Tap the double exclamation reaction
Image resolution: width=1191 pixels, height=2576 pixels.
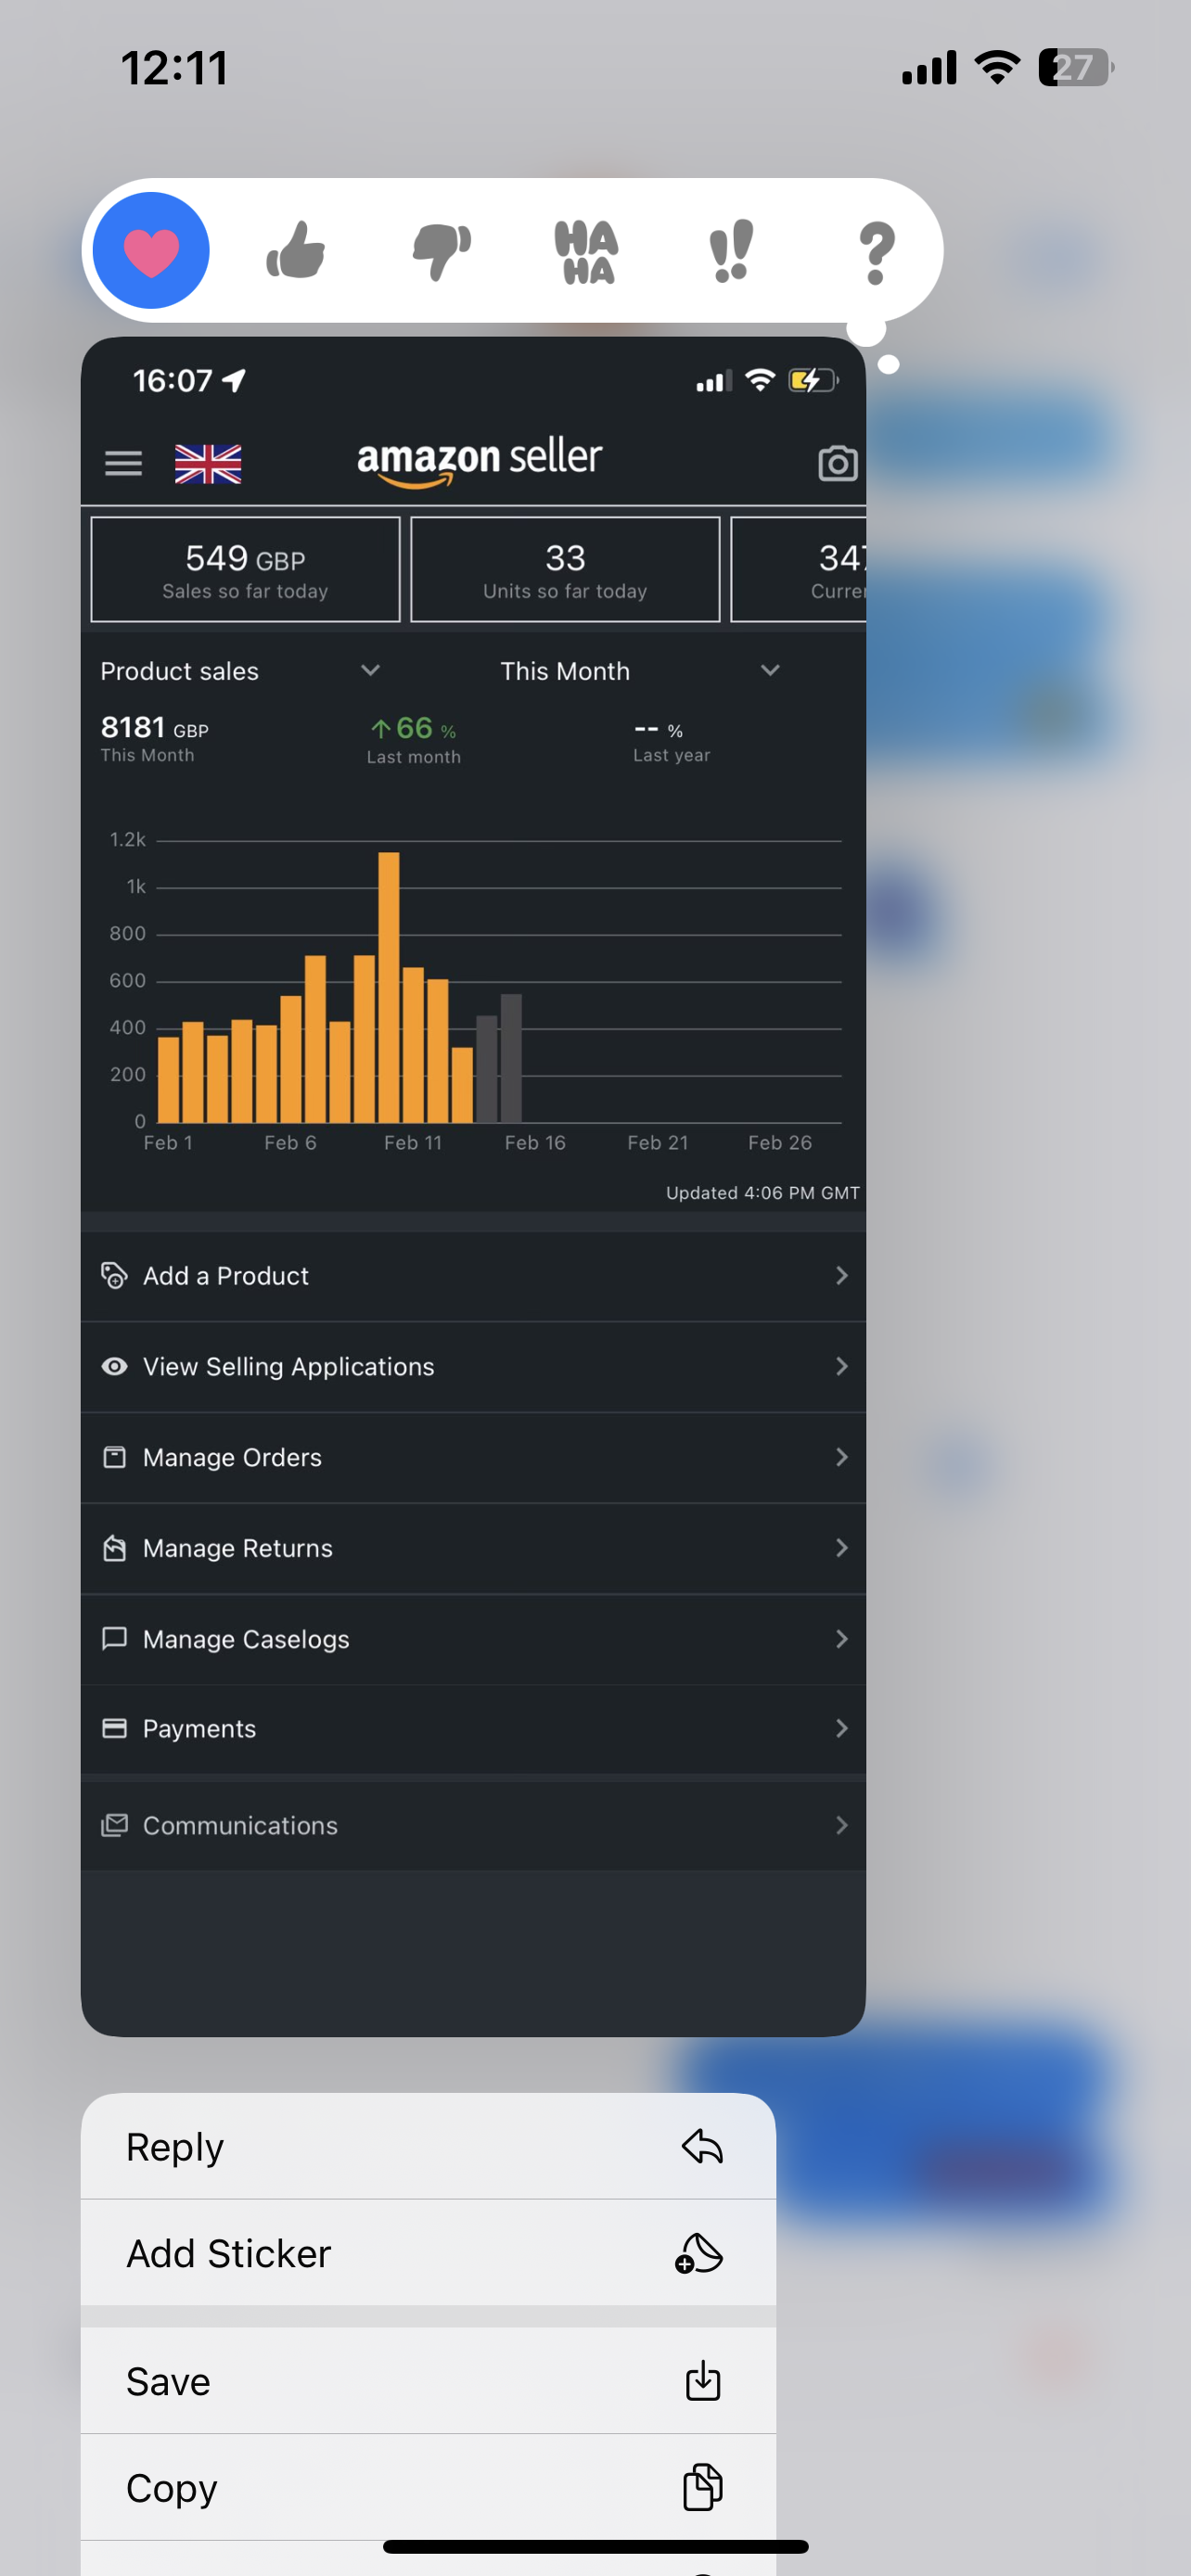point(731,251)
